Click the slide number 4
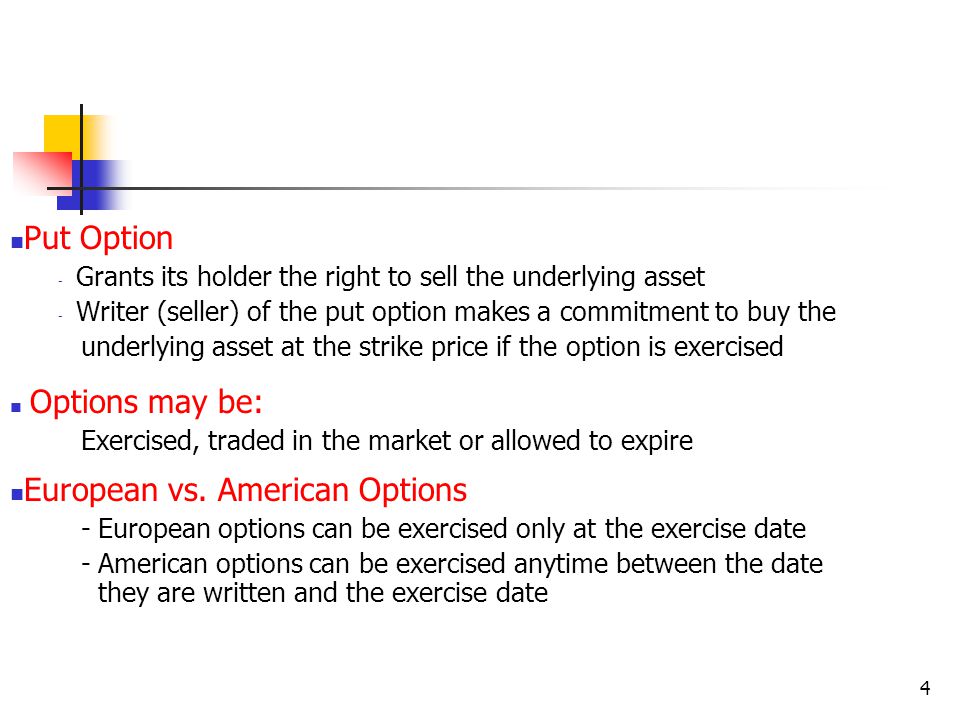 coord(925,688)
